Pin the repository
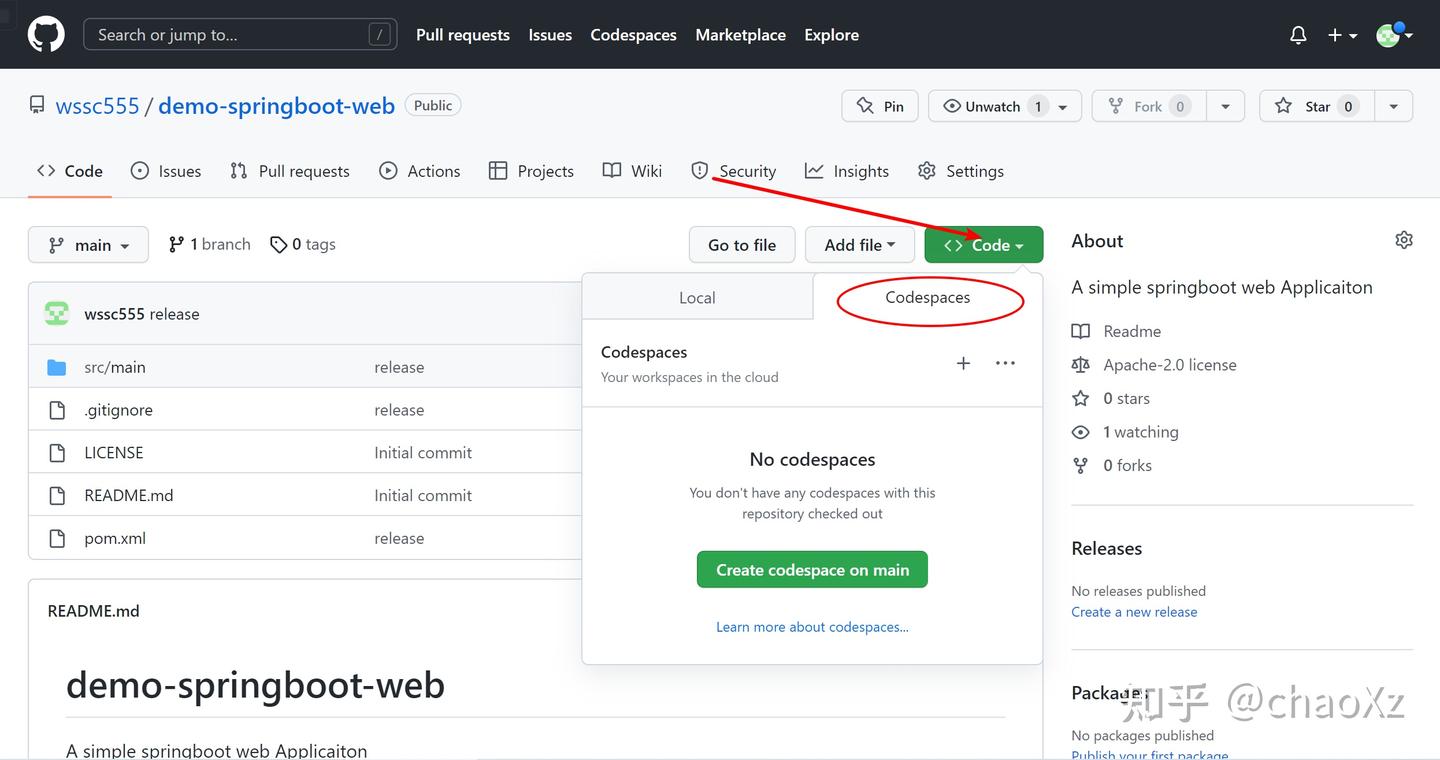1440x760 pixels. click(x=879, y=105)
